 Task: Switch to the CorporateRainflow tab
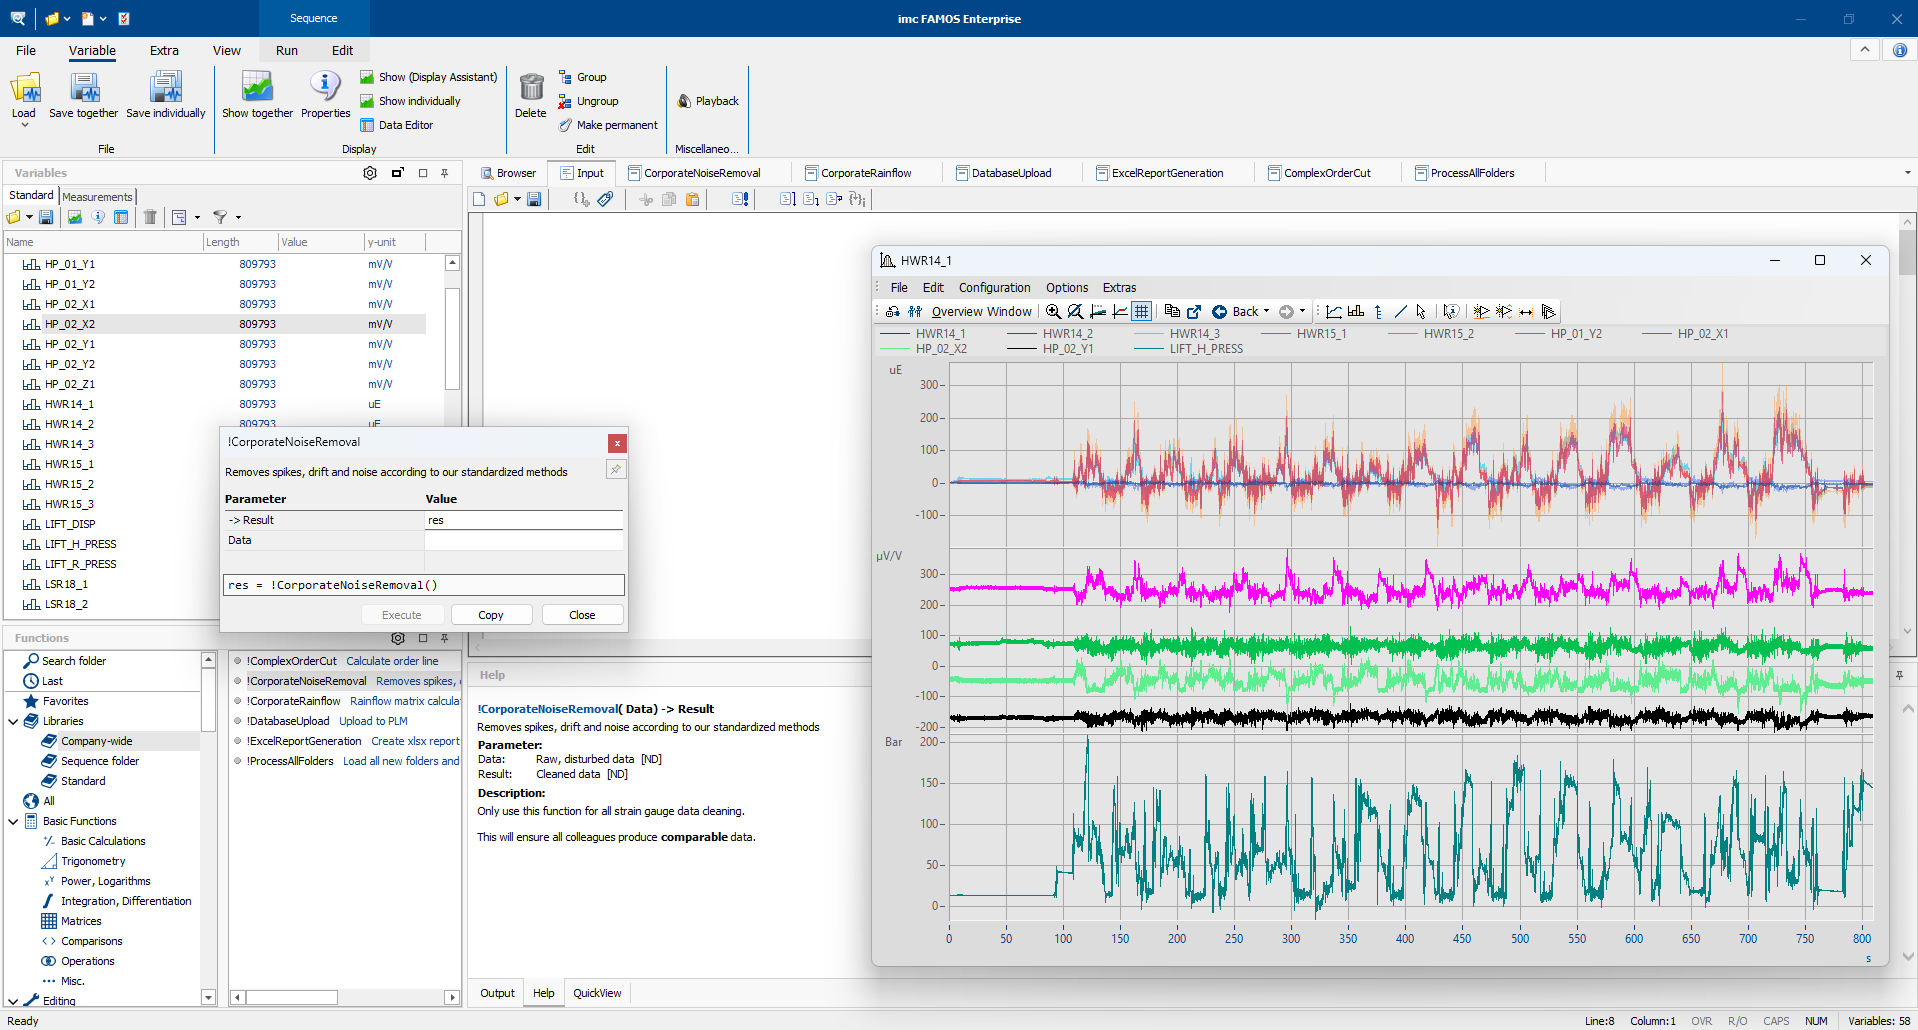tap(865, 173)
